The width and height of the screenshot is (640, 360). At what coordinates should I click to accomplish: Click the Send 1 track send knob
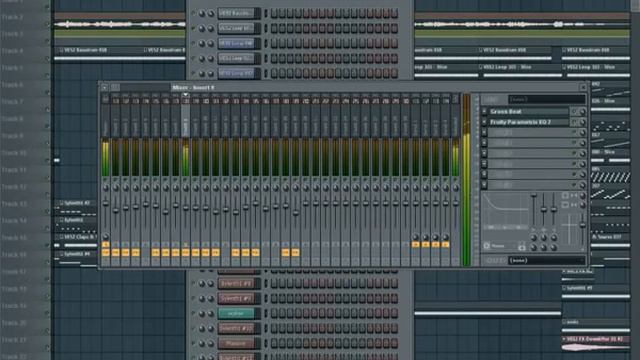click(416, 237)
